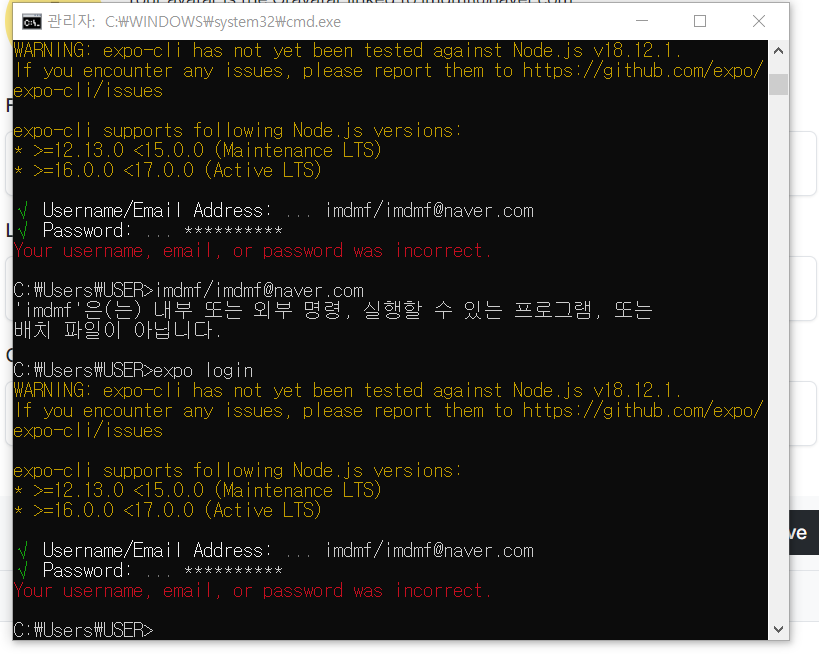This screenshot has height=659, width=819.
Task: Click the lower 'expo-cli/issues' line
Action: tap(88, 431)
